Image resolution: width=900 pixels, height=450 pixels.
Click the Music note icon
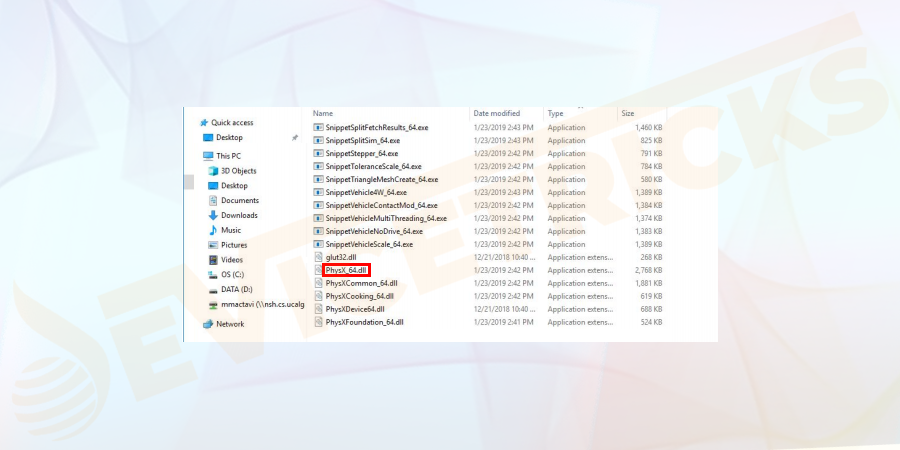click(x=213, y=230)
